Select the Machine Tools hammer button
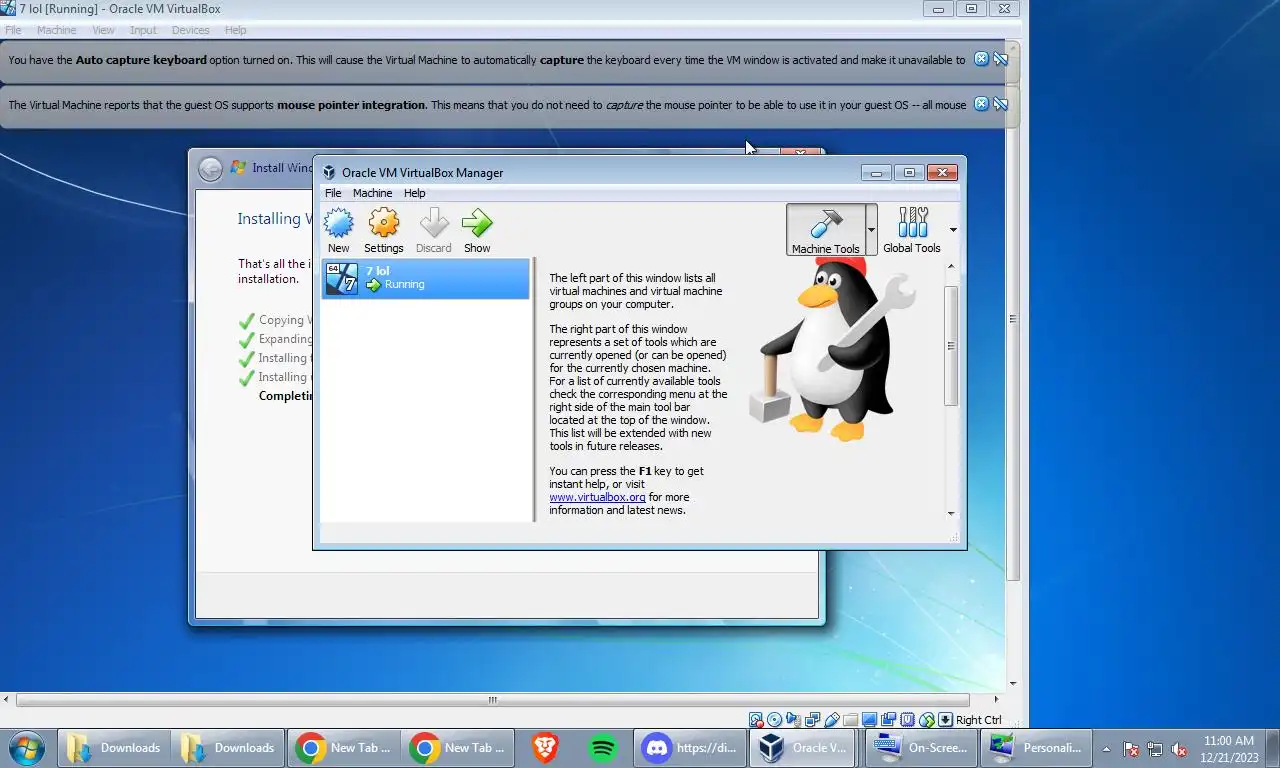Image resolution: width=1280 pixels, height=768 pixels. point(825,230)
